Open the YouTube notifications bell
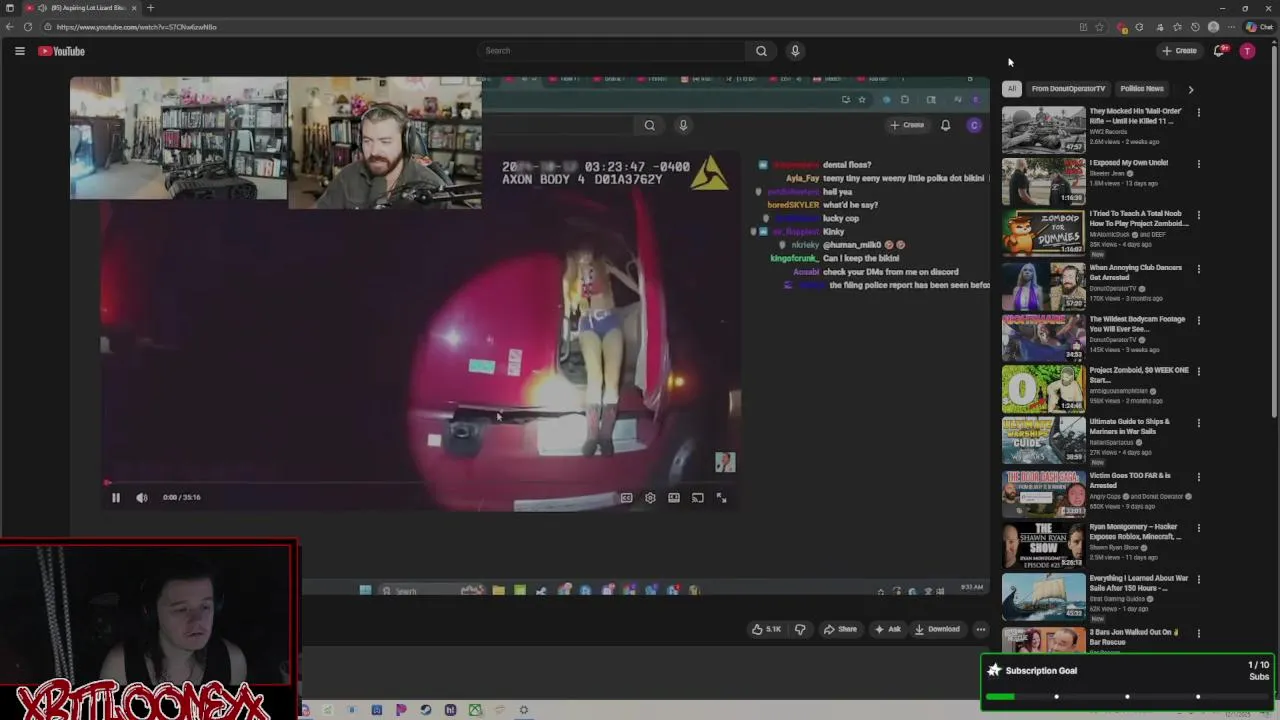Viewport: 1280px width, 720px height. click(x=1219, y=51)
